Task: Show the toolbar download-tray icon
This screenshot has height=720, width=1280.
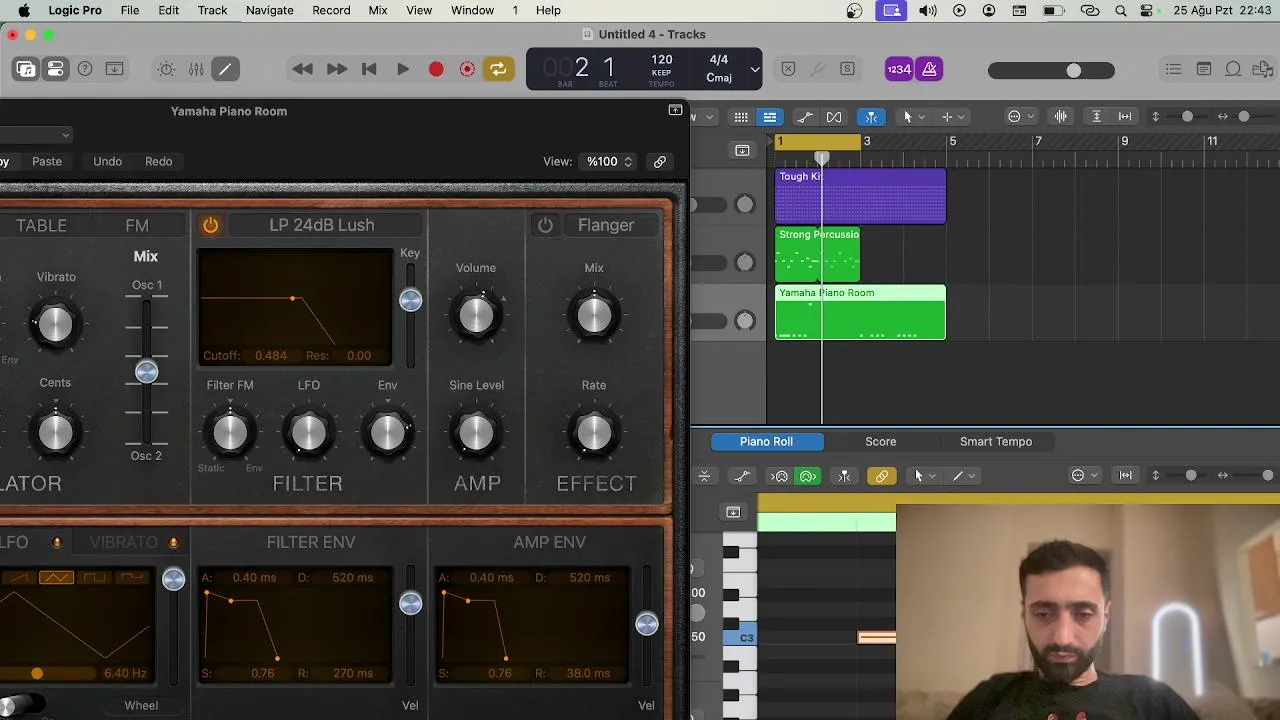Action: point(115,69)
